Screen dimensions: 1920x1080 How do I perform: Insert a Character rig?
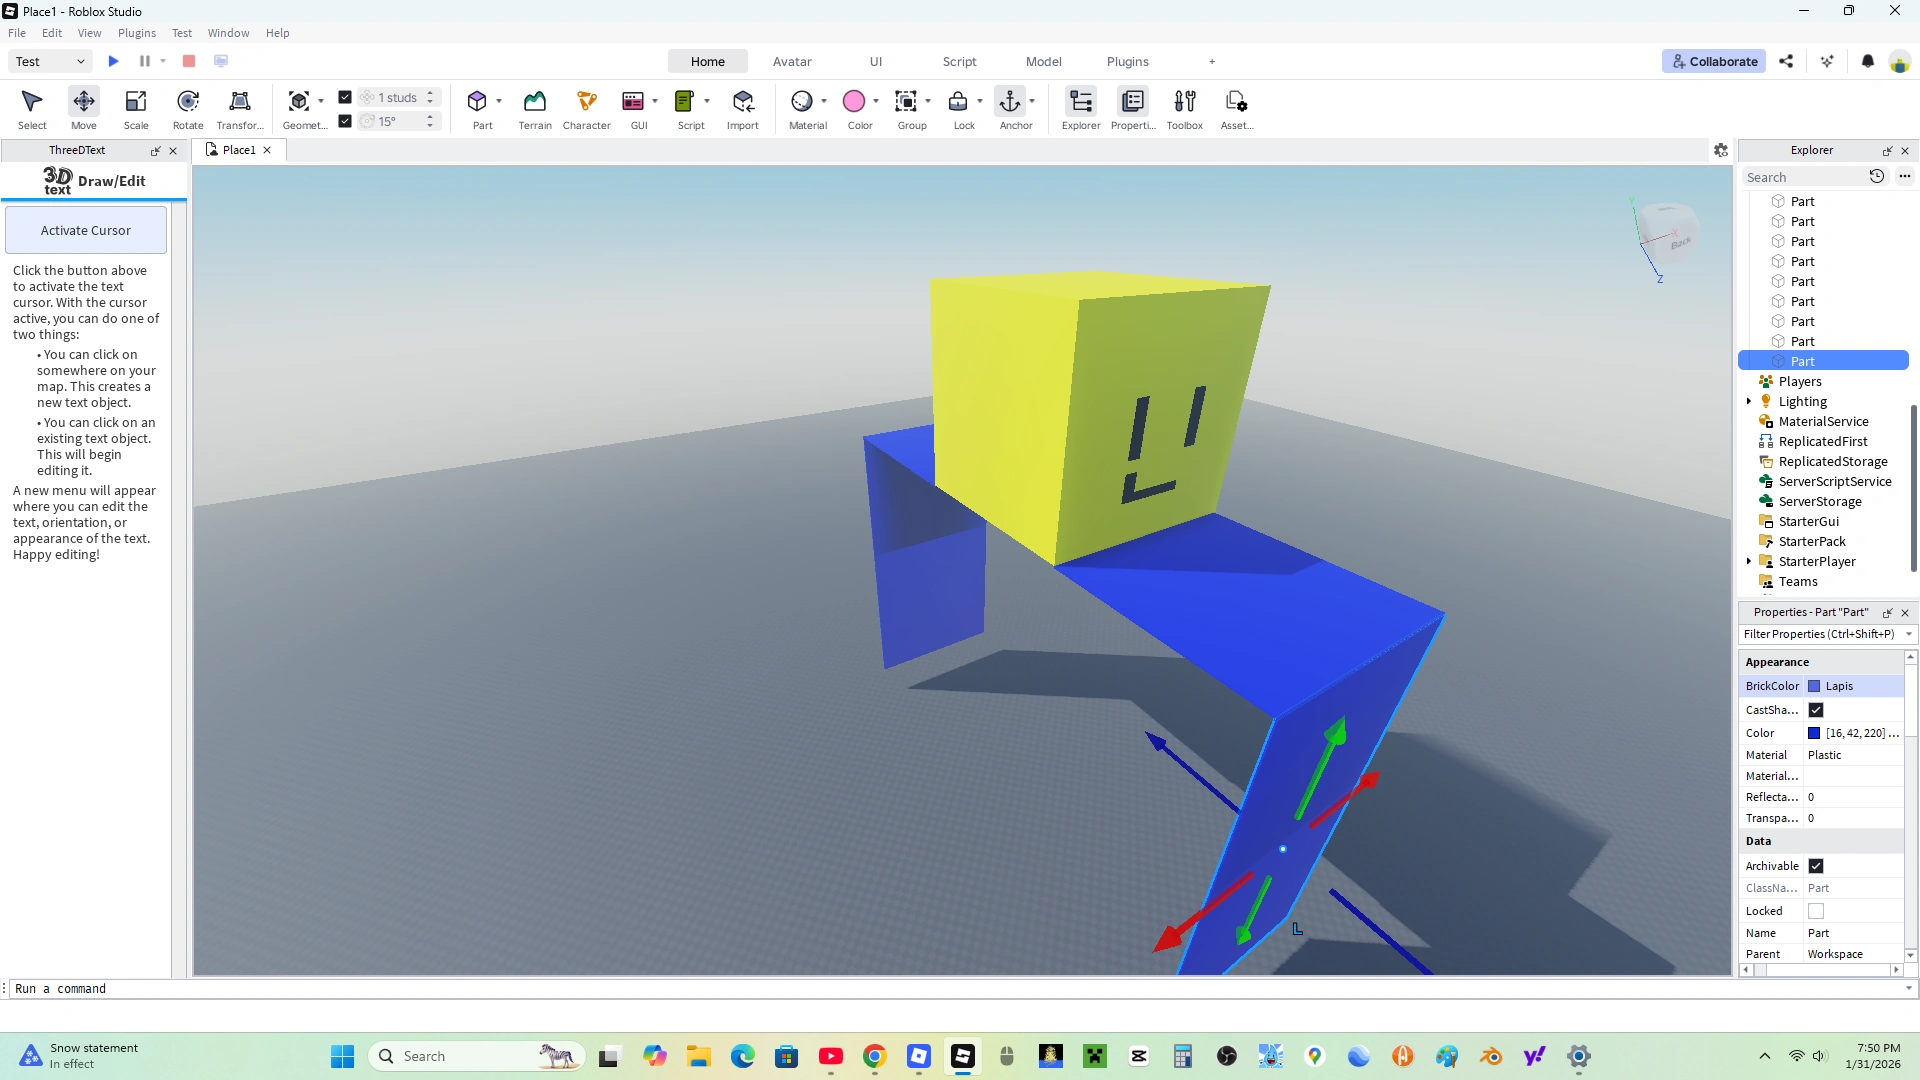point(586,102)
